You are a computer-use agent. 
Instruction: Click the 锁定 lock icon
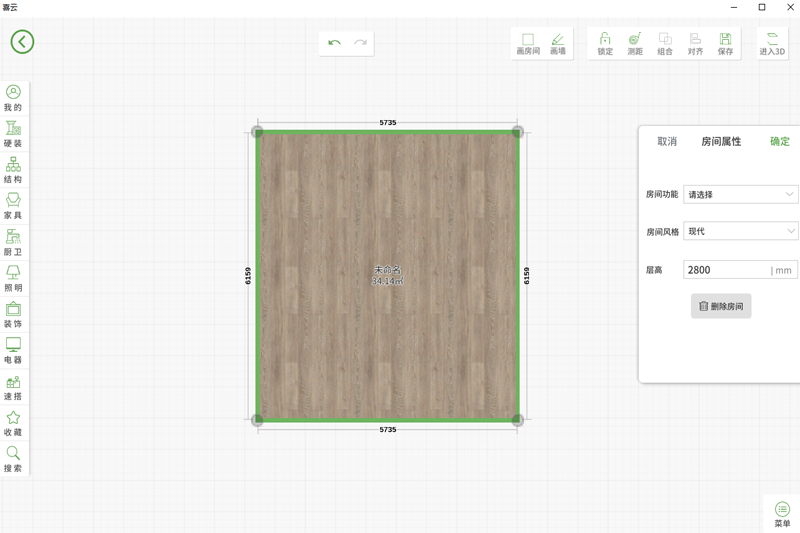(605, 43)
